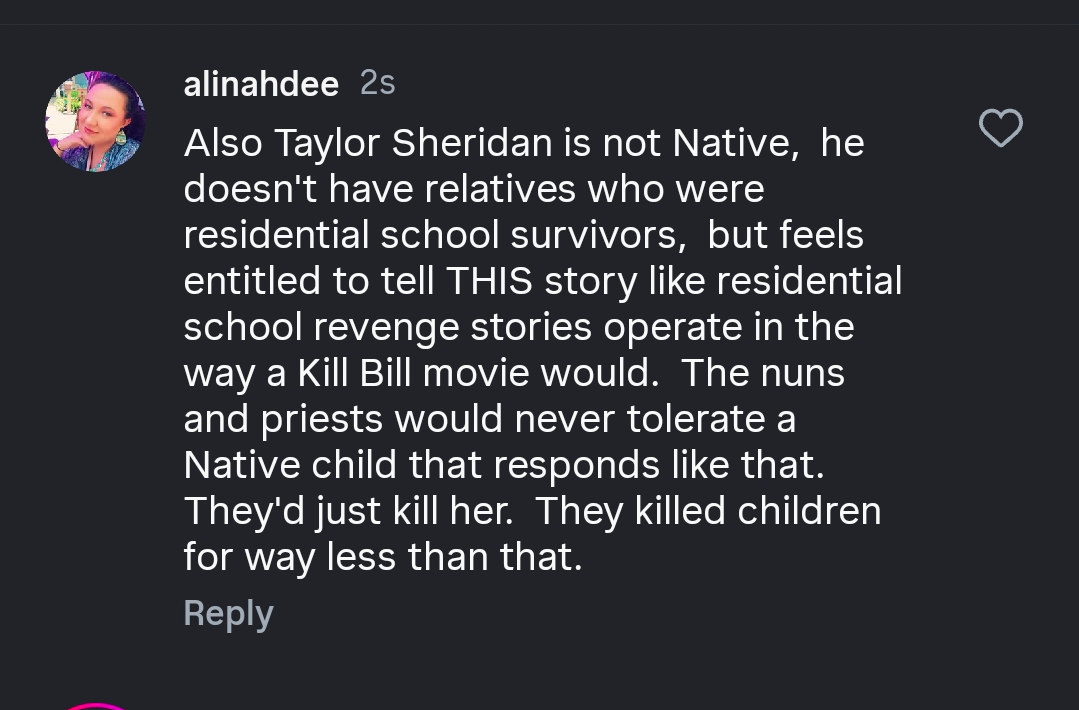The width and height of the screenshot is (1079, 710).
Task: Click the capitalized word 'THIS' in the comment
Action: point(489,281)
